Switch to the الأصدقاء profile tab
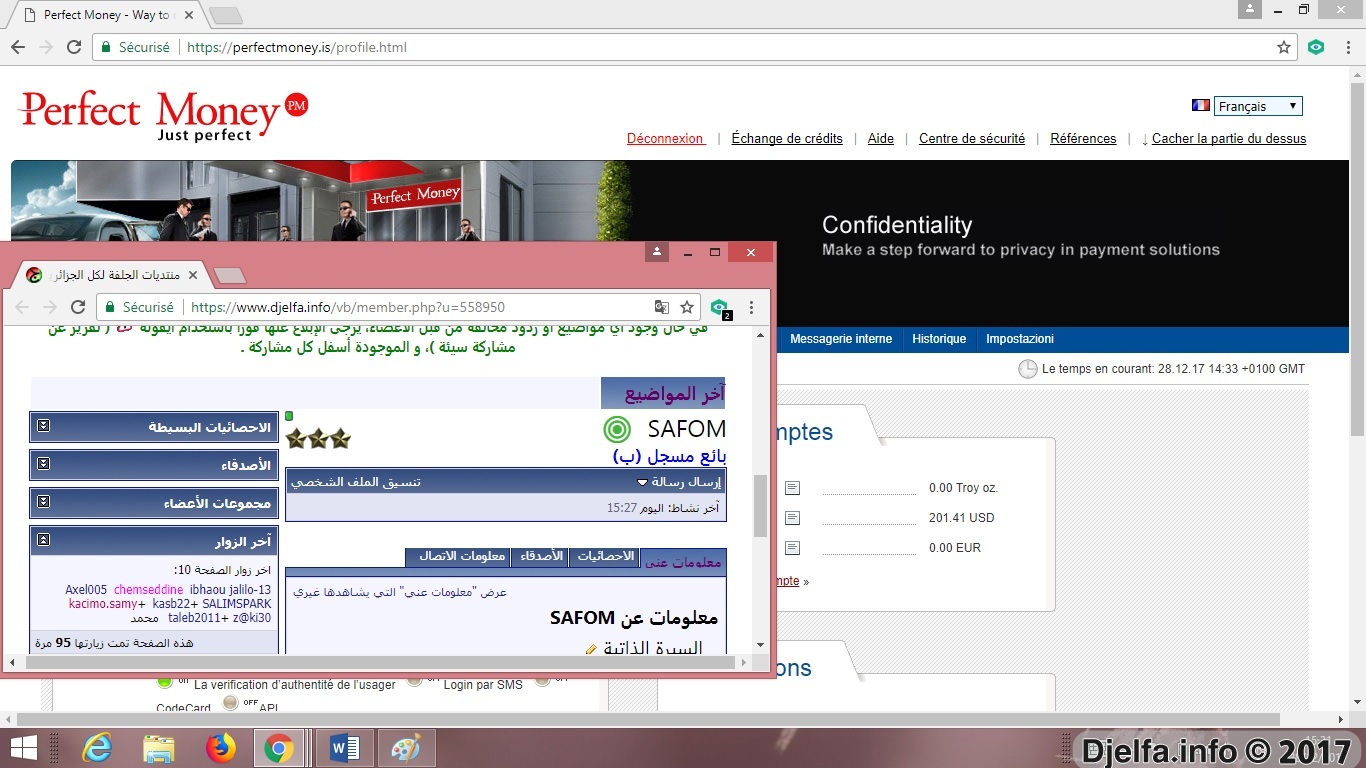 point(540,557)
